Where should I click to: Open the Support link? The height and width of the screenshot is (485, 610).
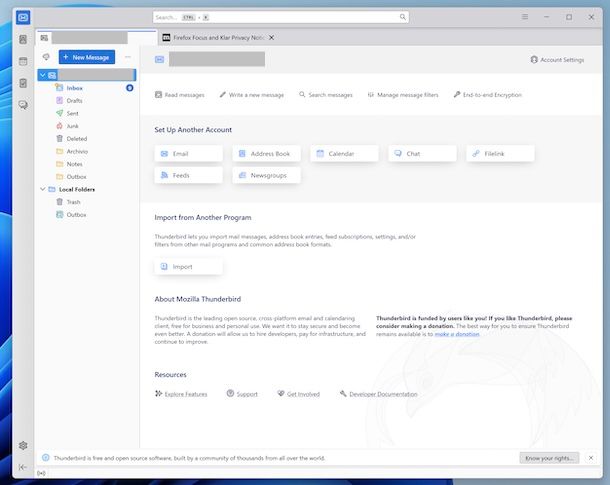242,394
